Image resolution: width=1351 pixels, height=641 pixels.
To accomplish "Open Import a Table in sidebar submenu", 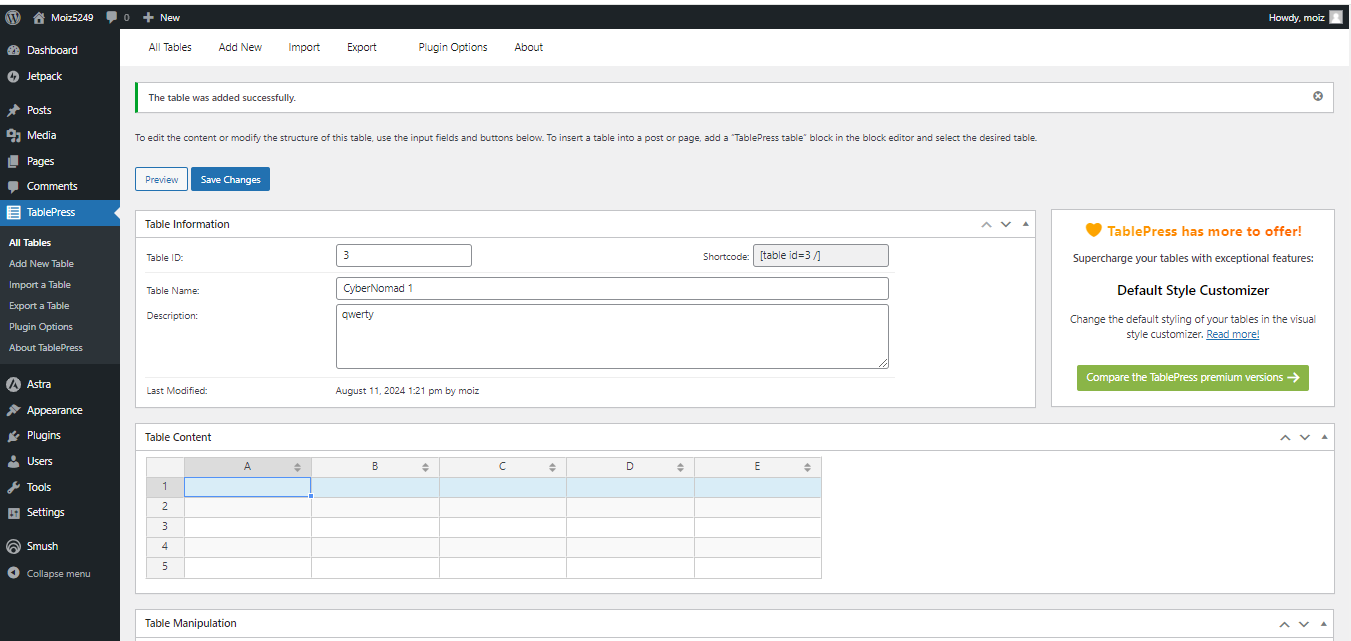I will (x=40, y=285).
